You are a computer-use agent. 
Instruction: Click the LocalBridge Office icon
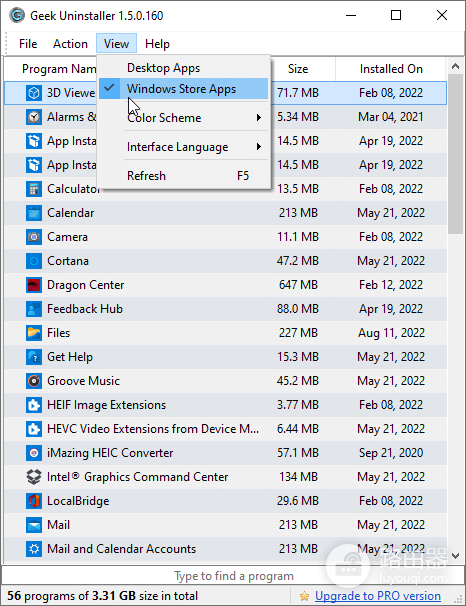34,501
